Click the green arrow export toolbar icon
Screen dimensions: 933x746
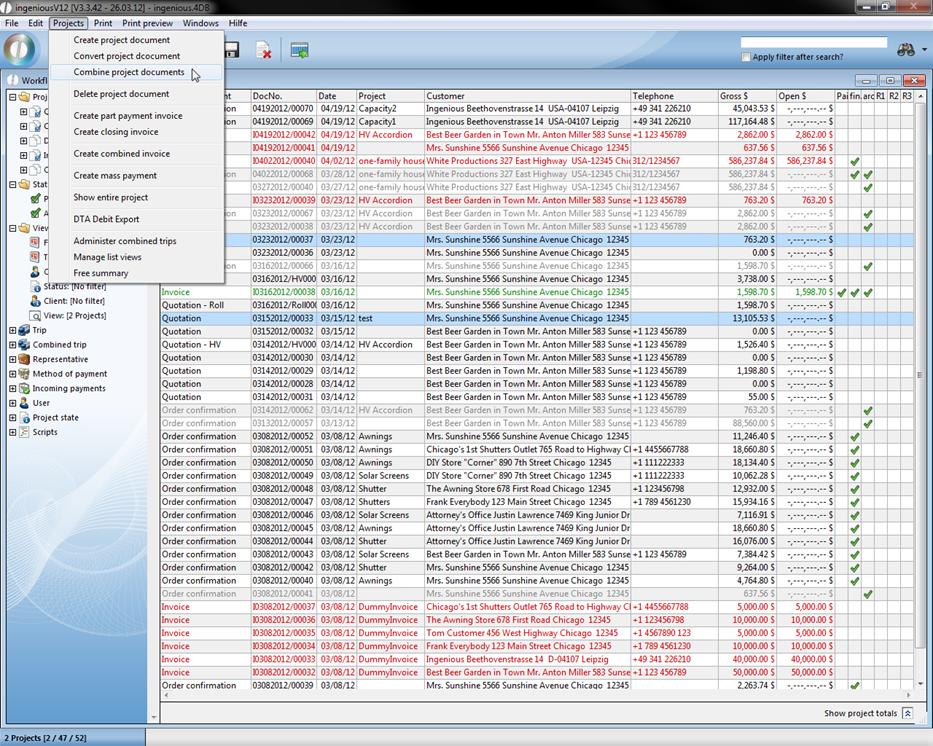point(299,50)
